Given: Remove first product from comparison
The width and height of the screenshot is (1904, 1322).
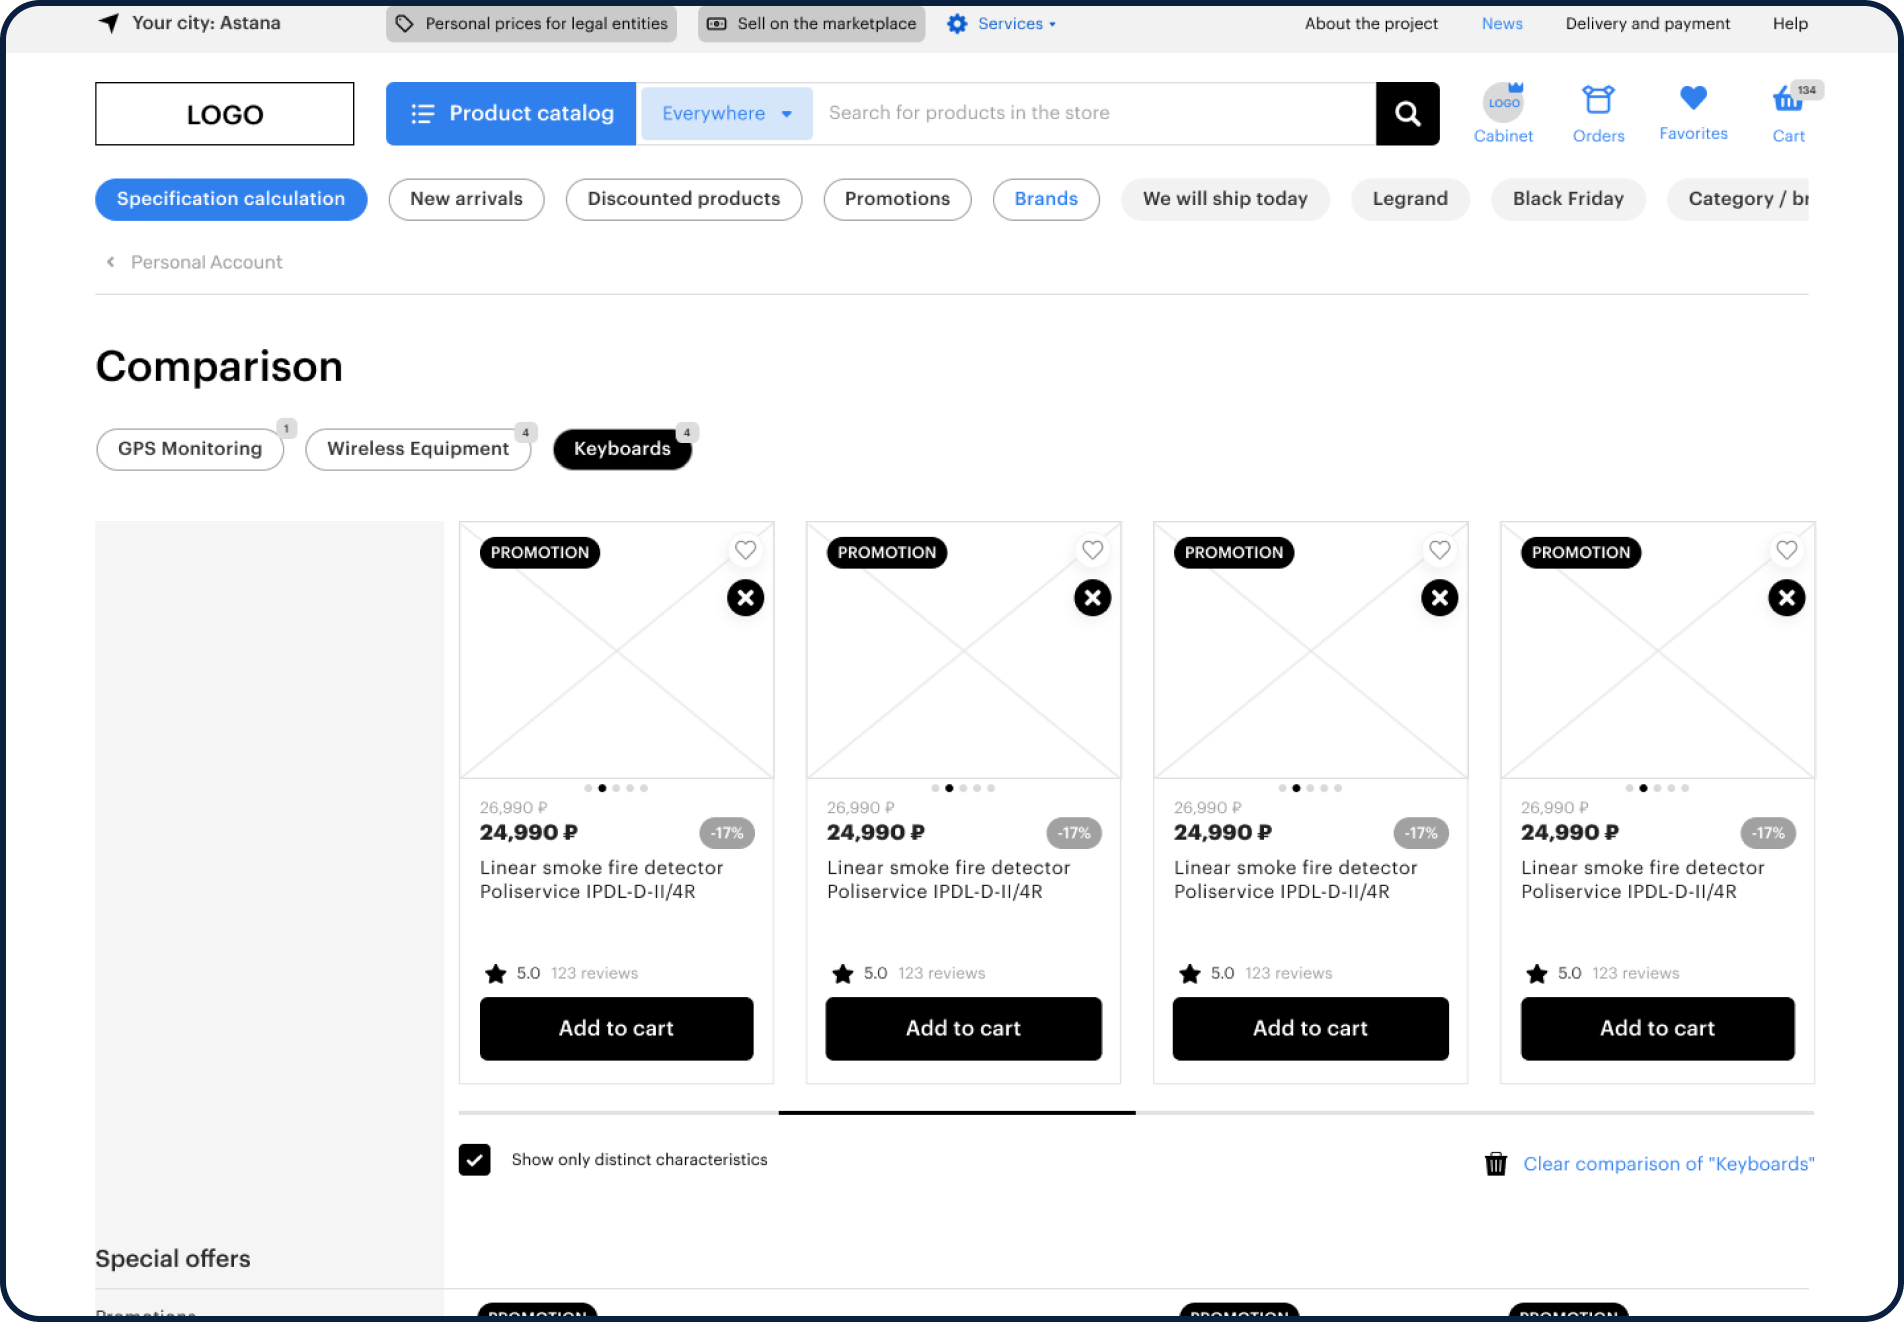Looking at the screenshot, I should [x=745, y=598].
